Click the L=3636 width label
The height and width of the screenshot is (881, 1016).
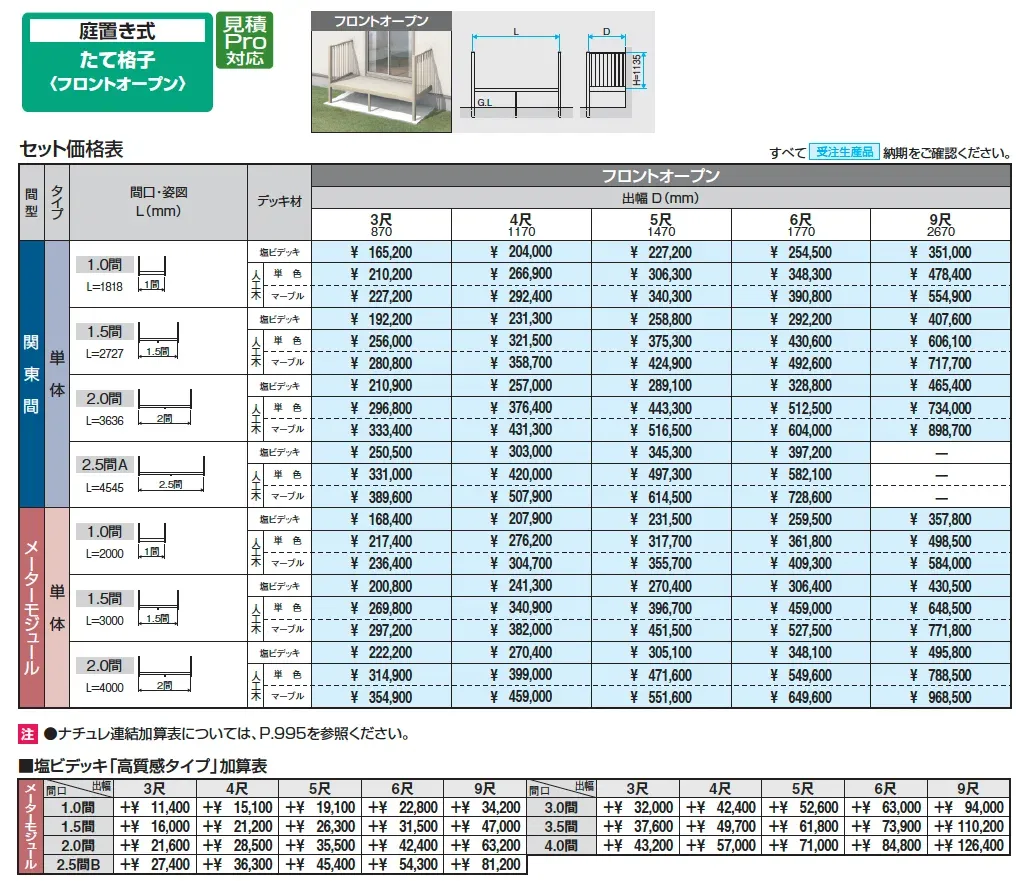pos(104,420)
